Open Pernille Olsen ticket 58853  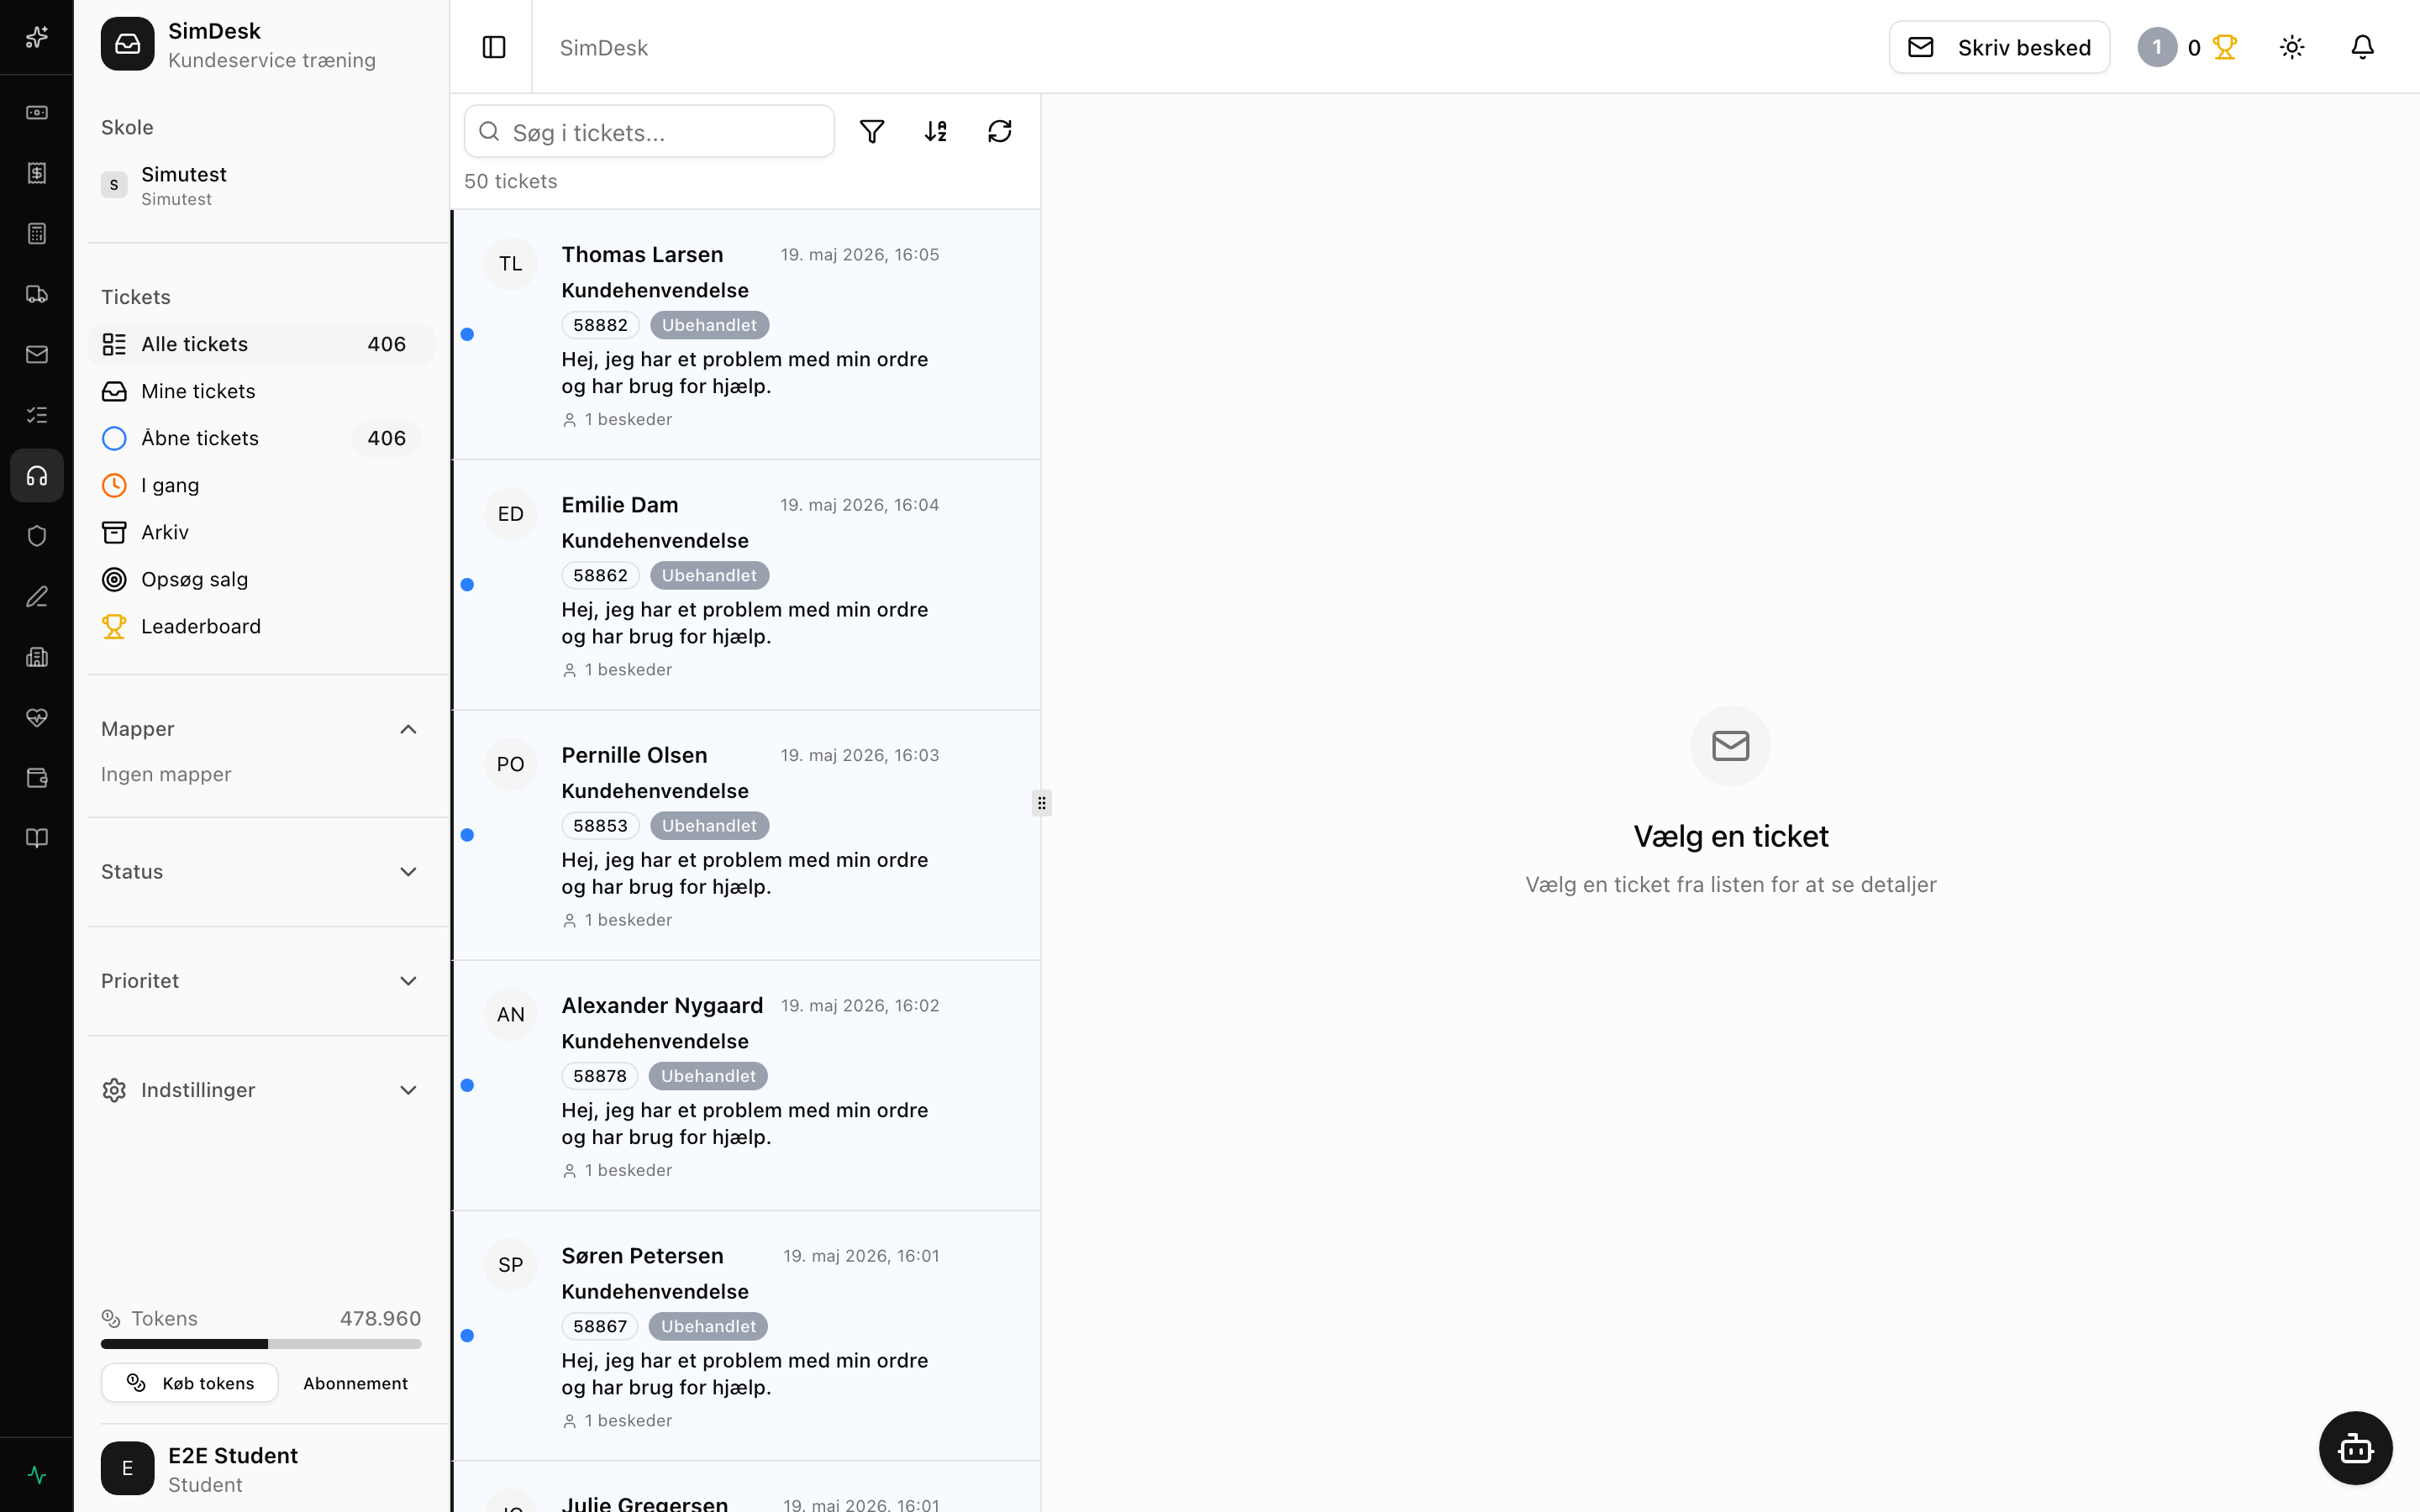point(746,835)
